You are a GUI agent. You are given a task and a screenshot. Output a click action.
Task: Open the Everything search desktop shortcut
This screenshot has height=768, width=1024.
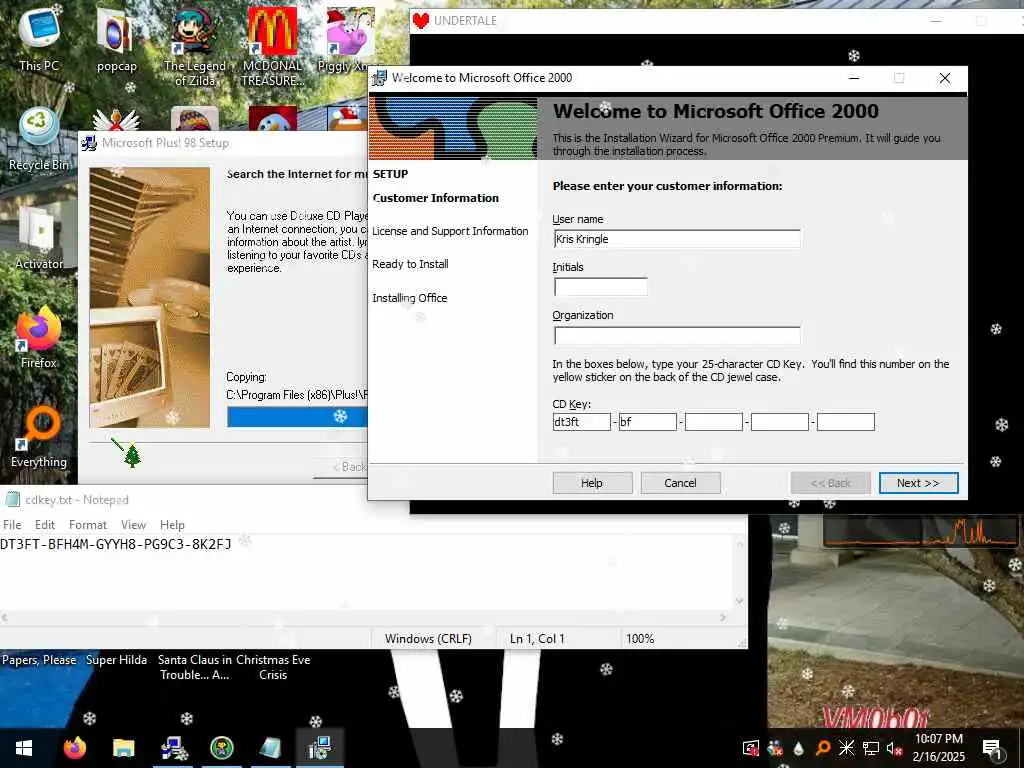point(39,437)
